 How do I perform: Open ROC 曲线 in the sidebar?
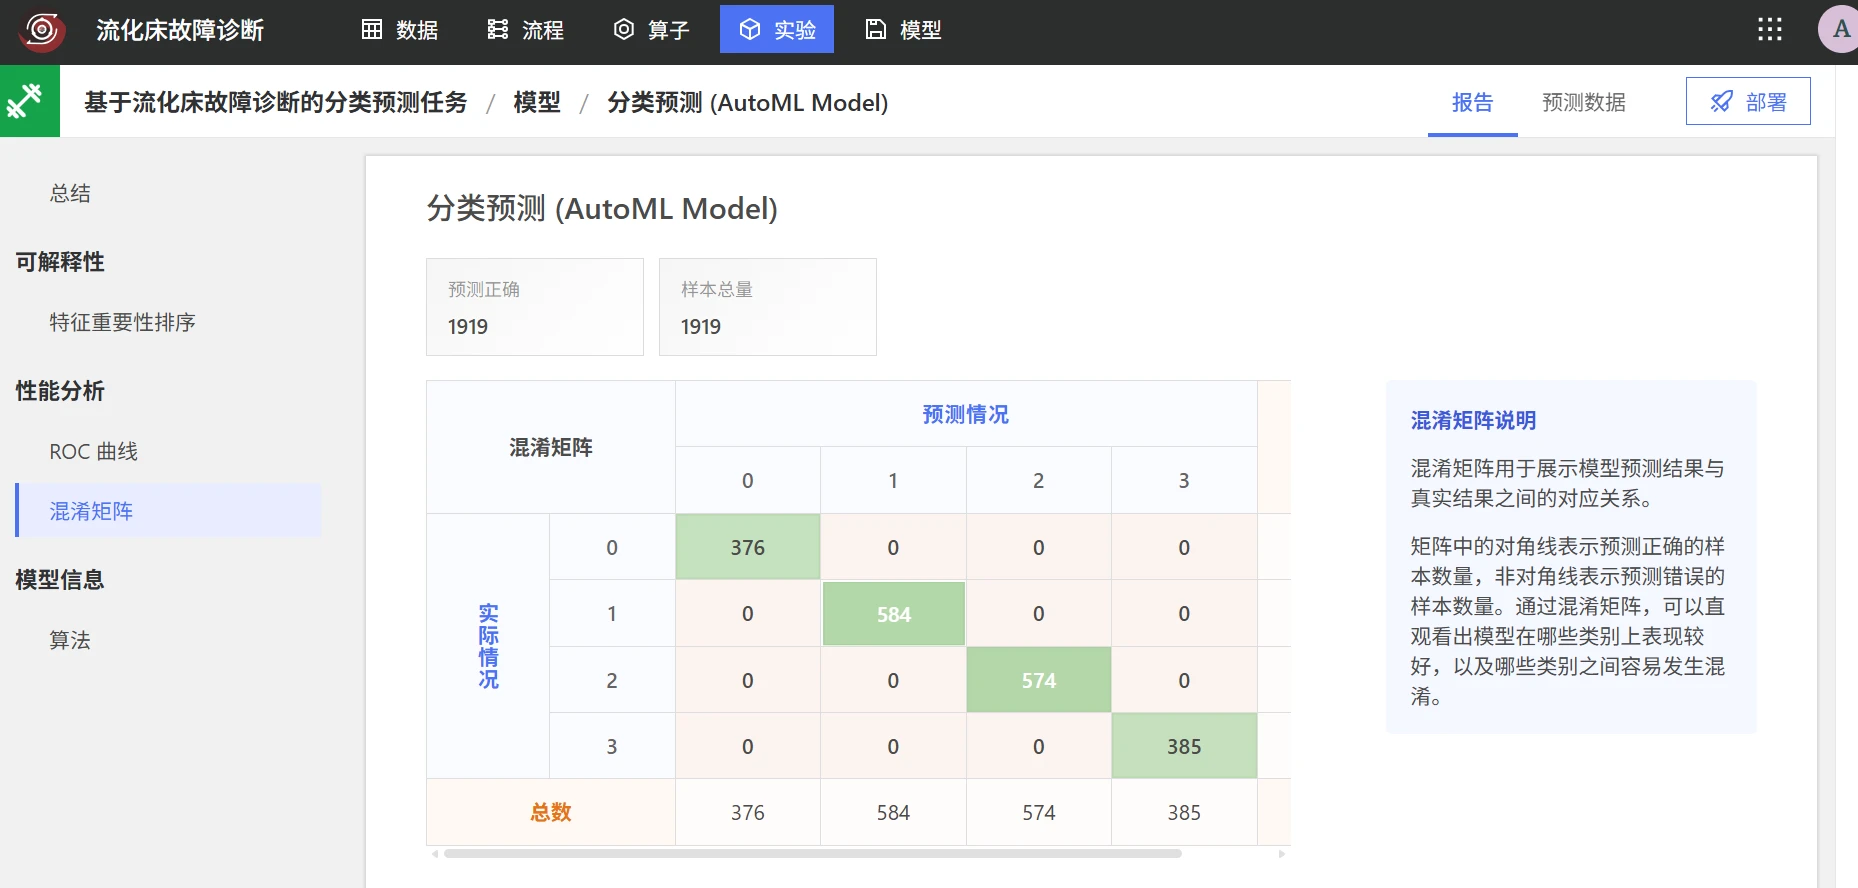pos(94,451)
